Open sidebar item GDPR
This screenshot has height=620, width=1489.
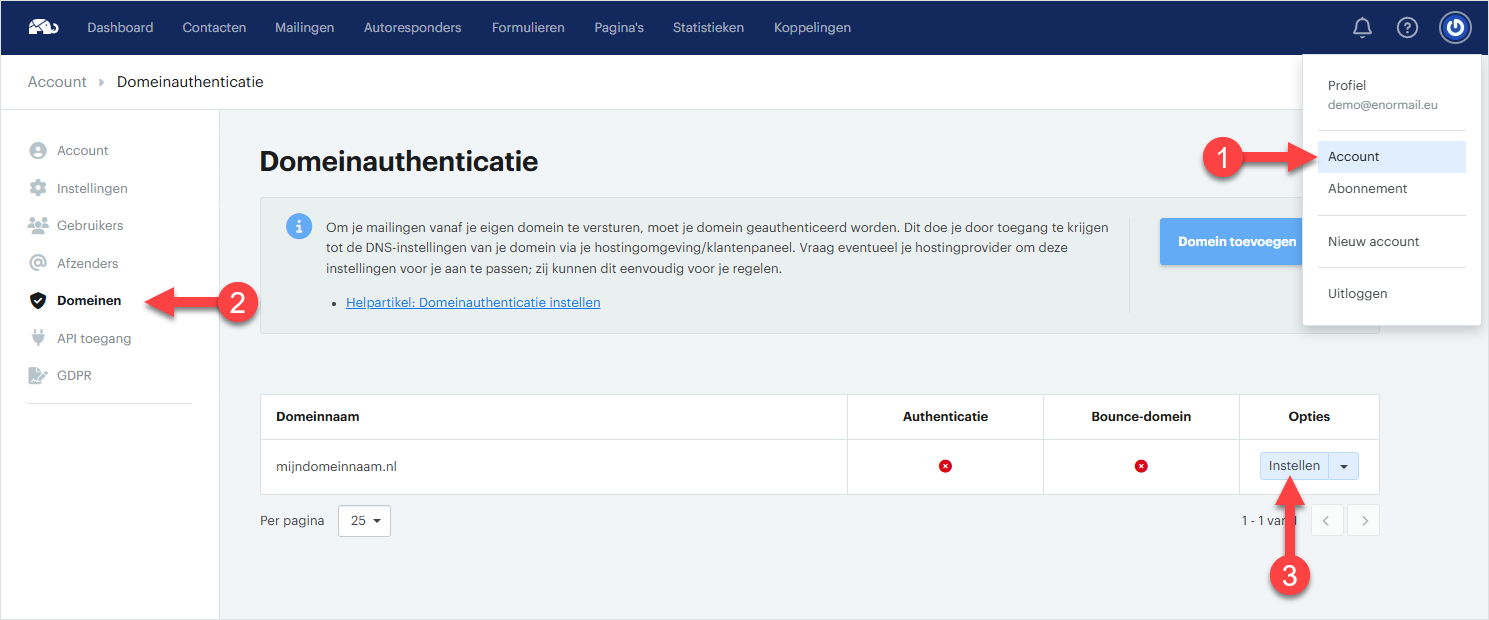click(x=74, y=376)
